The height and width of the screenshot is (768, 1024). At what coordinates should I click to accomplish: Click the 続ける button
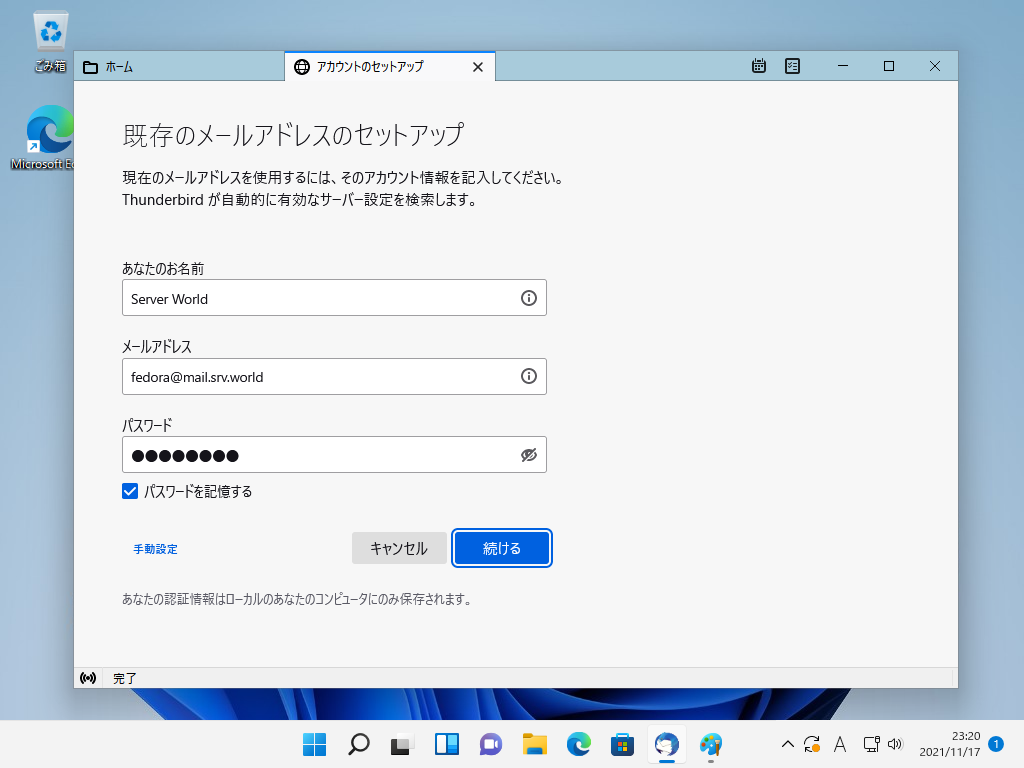(x=502, y=548)
